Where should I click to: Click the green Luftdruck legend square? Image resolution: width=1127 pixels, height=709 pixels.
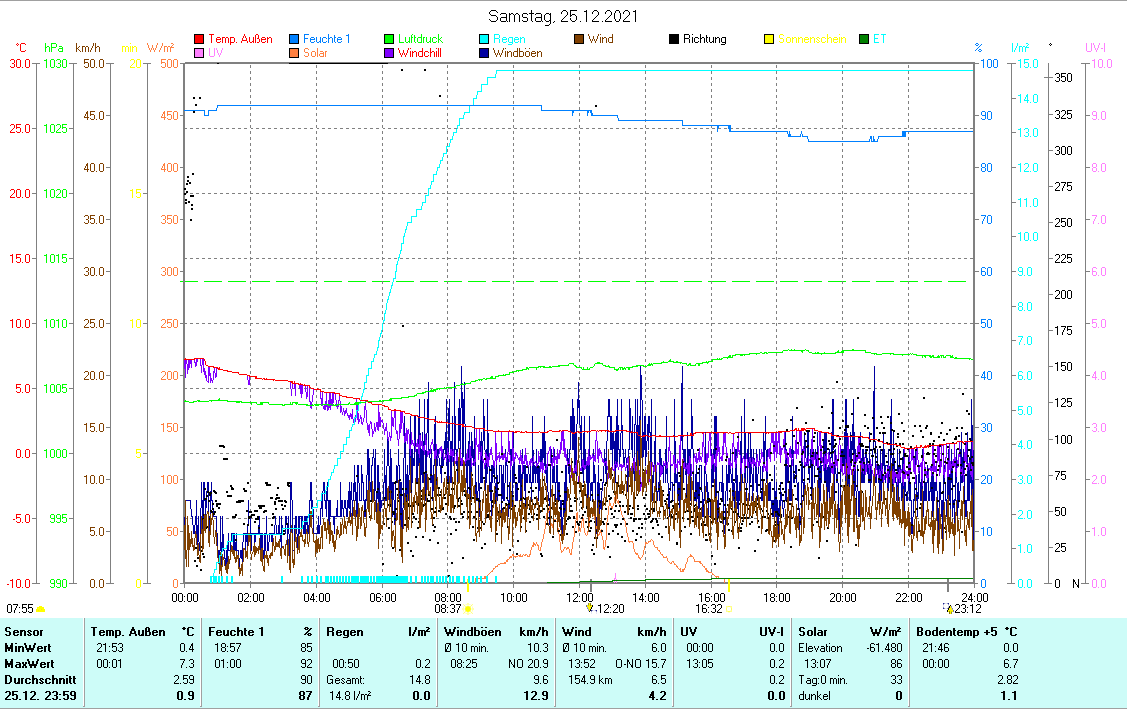coord(390,40)
